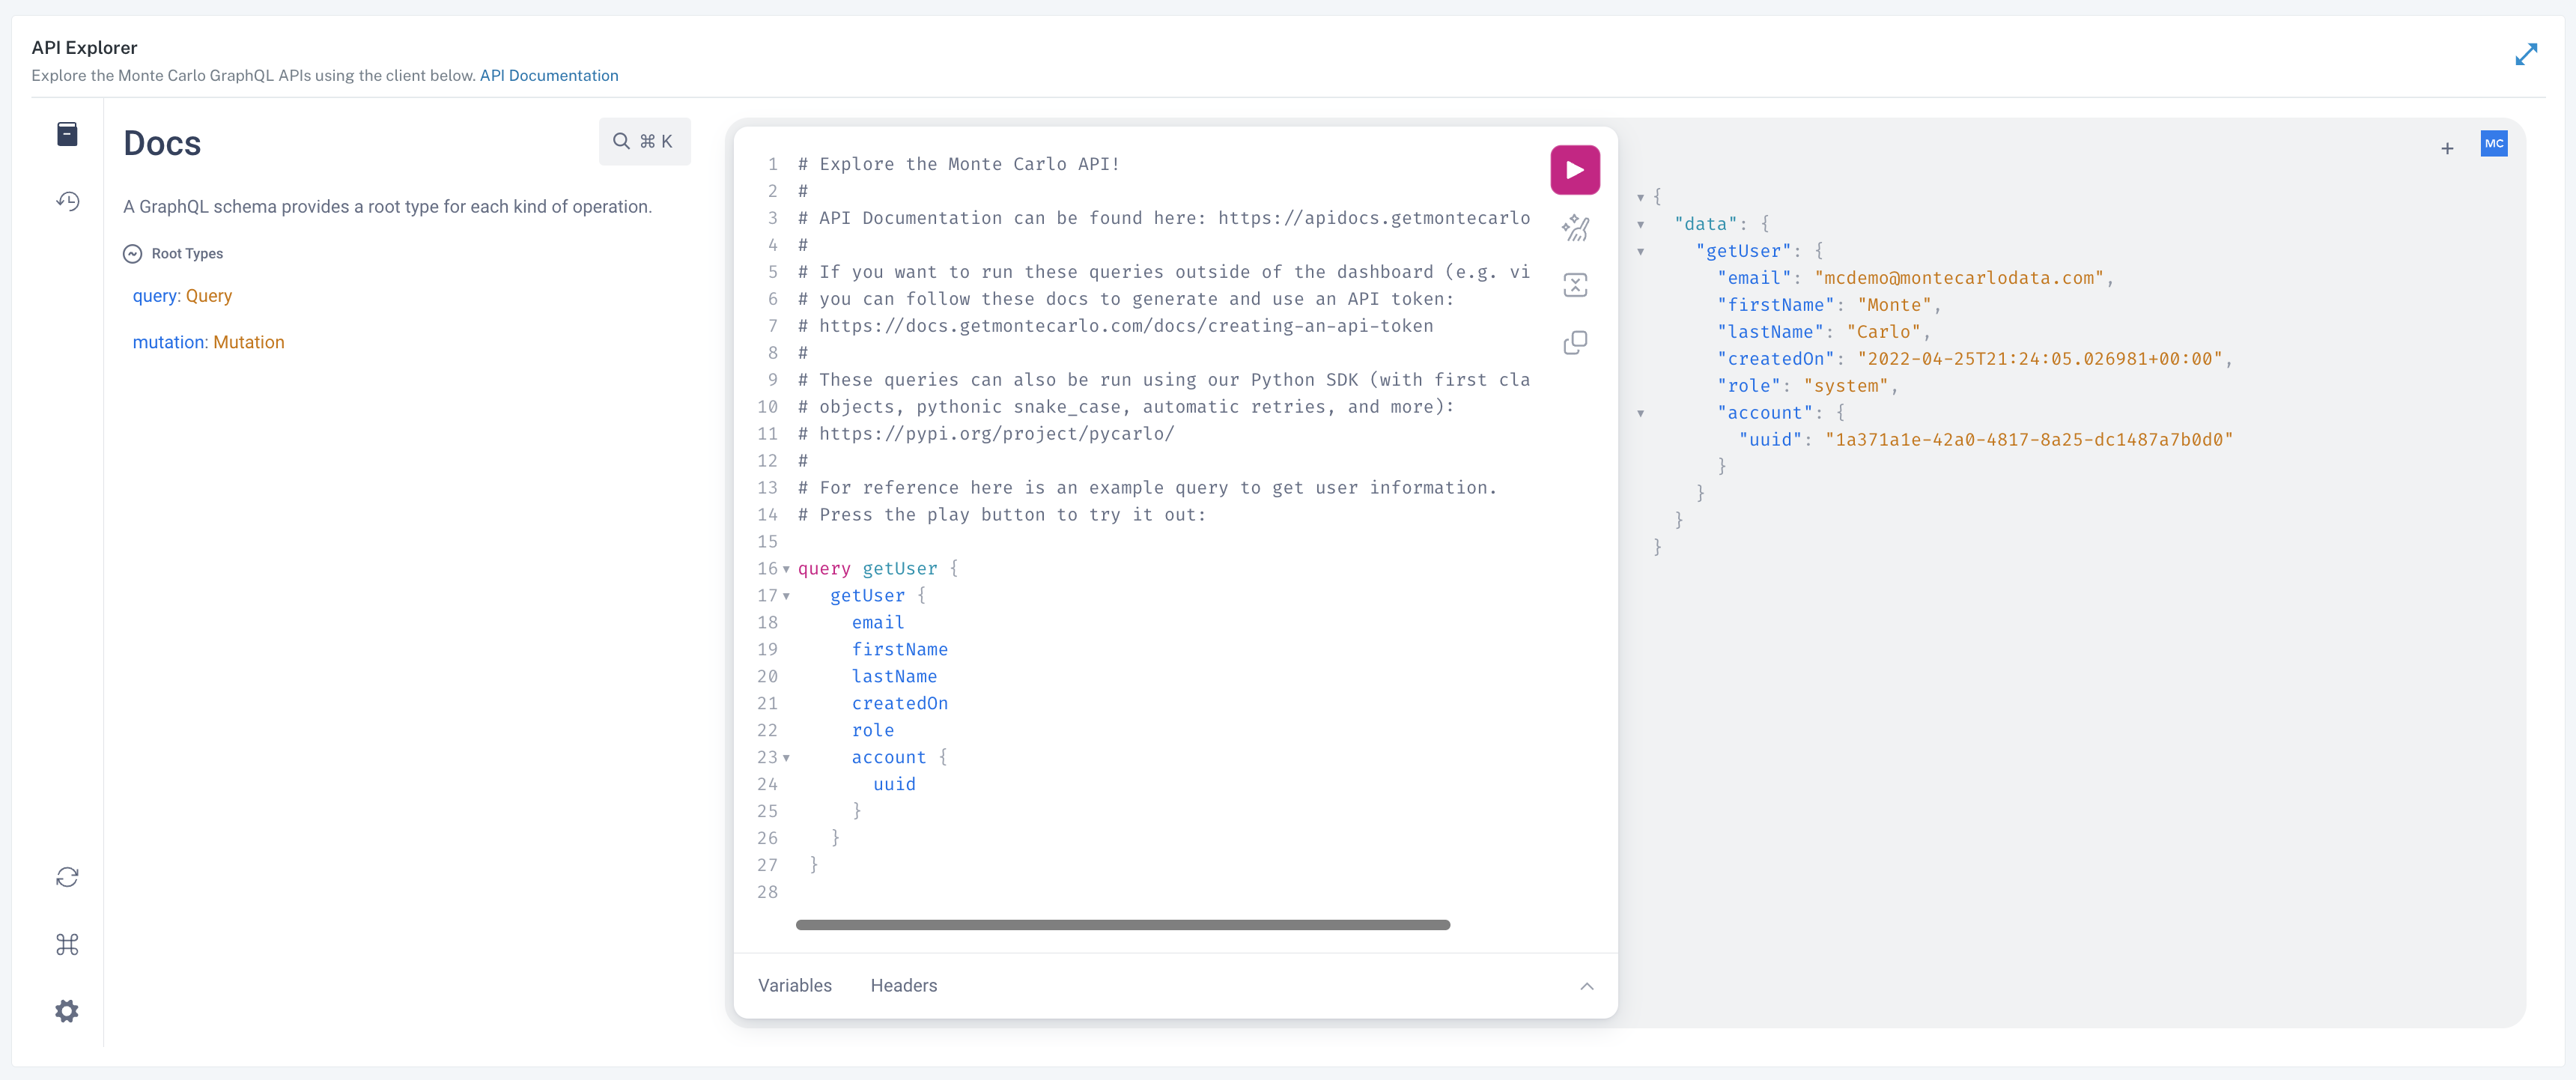Image resolution: width=2576 pixels, height=1080 pixels.
Task: Click the uuid field in the query
Action: pyautogui.click(x=894, y=784)
